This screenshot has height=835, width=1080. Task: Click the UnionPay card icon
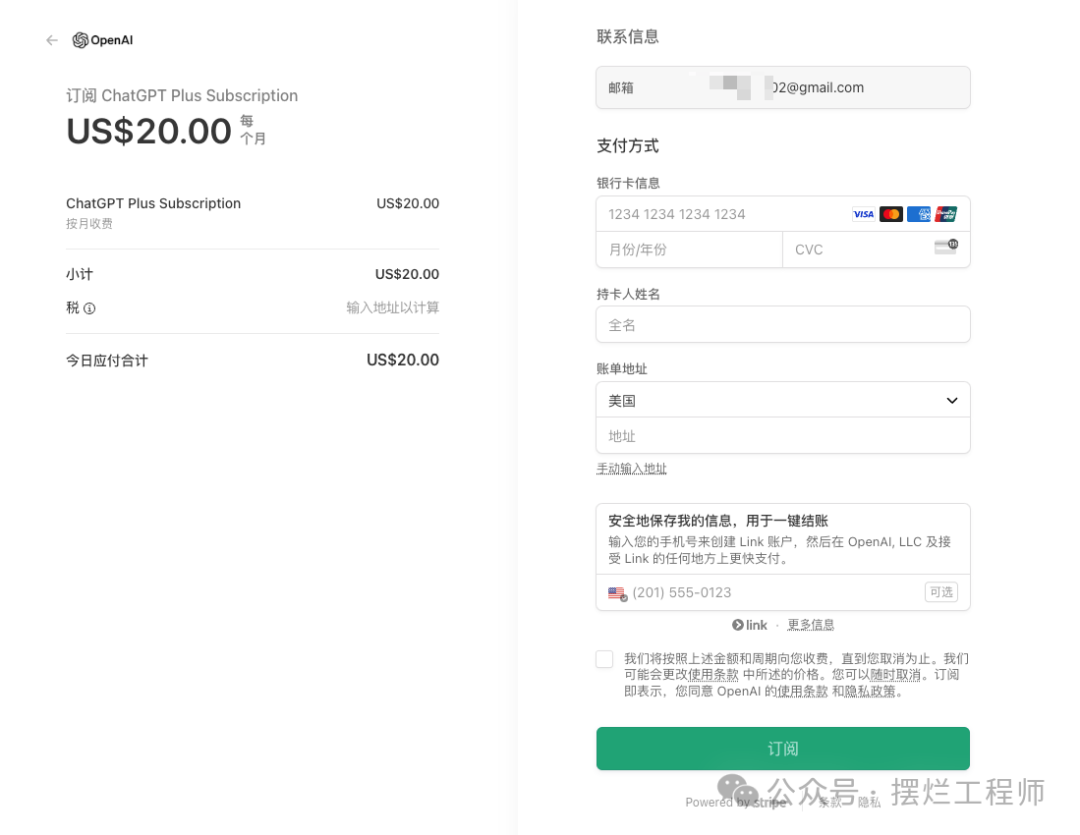coord(946,214)
